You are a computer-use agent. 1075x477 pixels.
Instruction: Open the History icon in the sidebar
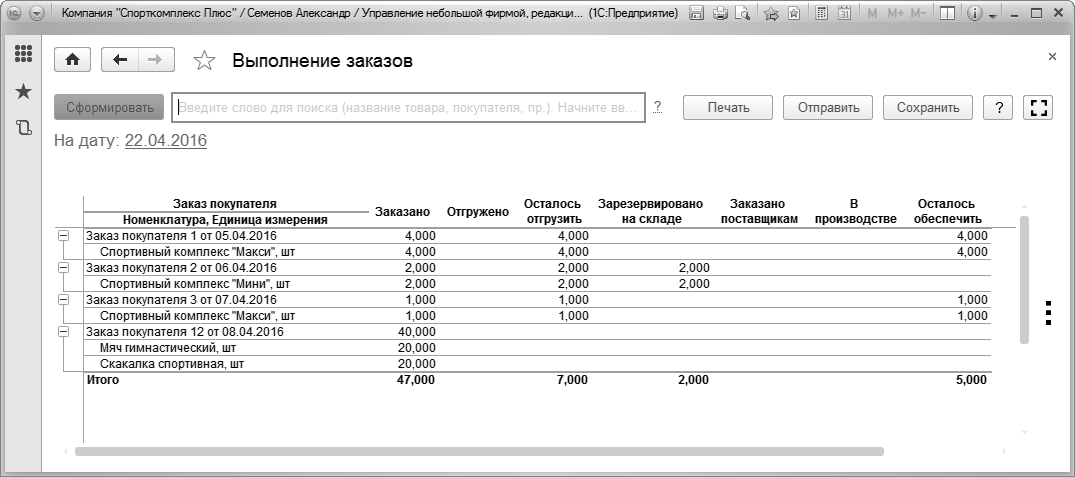point(23,127)
